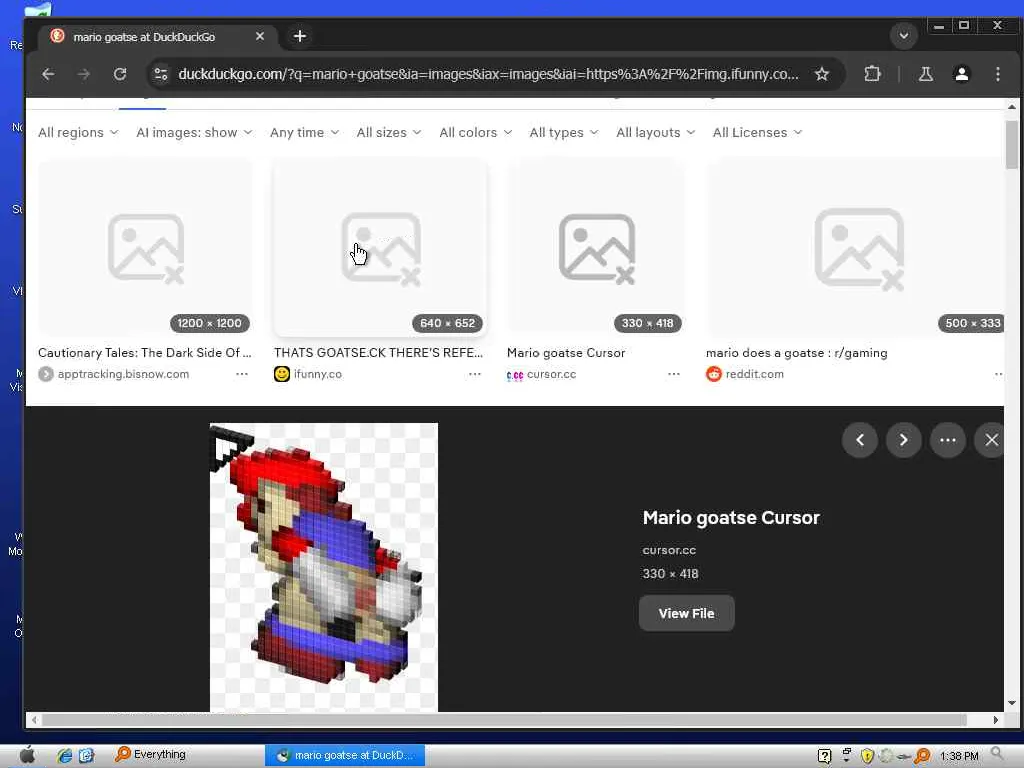1024x768 pixels.
Task: Open the Apple logo start menu in taskbar
Action: click(27, 755)
